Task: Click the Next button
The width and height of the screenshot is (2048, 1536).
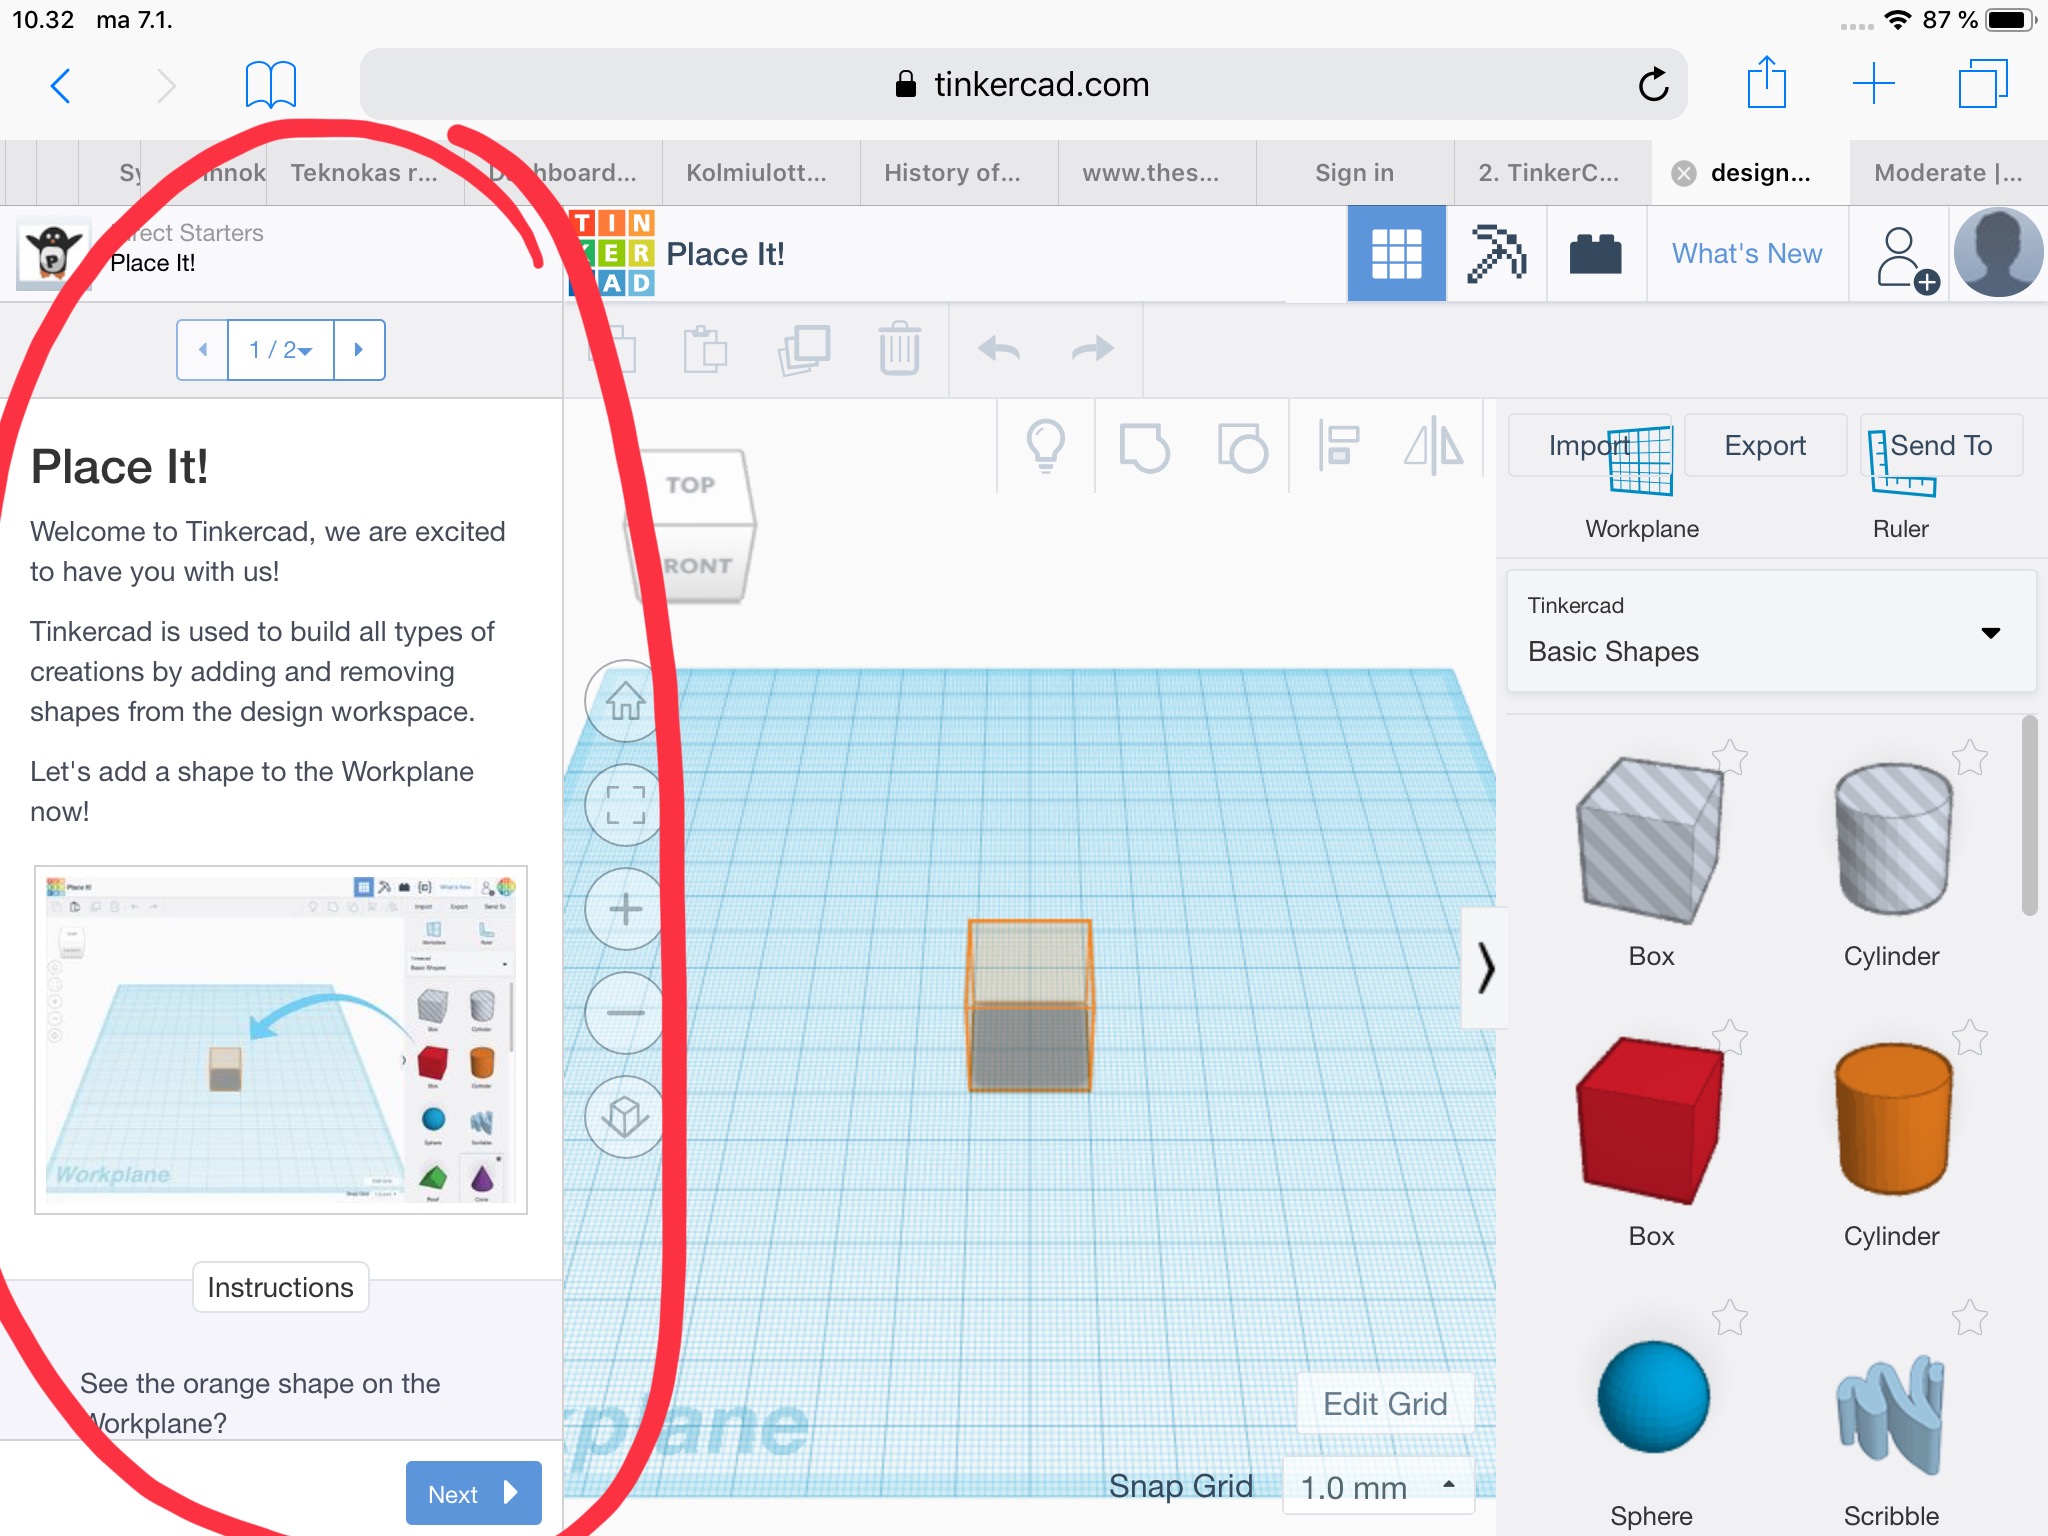Action: [473, 1493]
